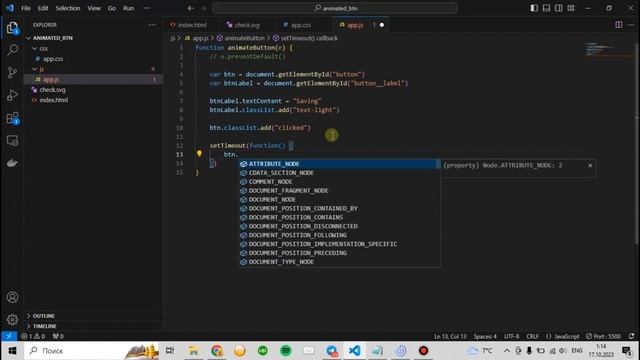Image resolution: width=640 pixels, height=360 pixels.
Task: Open Source Control view
Action: coord(12,73)
